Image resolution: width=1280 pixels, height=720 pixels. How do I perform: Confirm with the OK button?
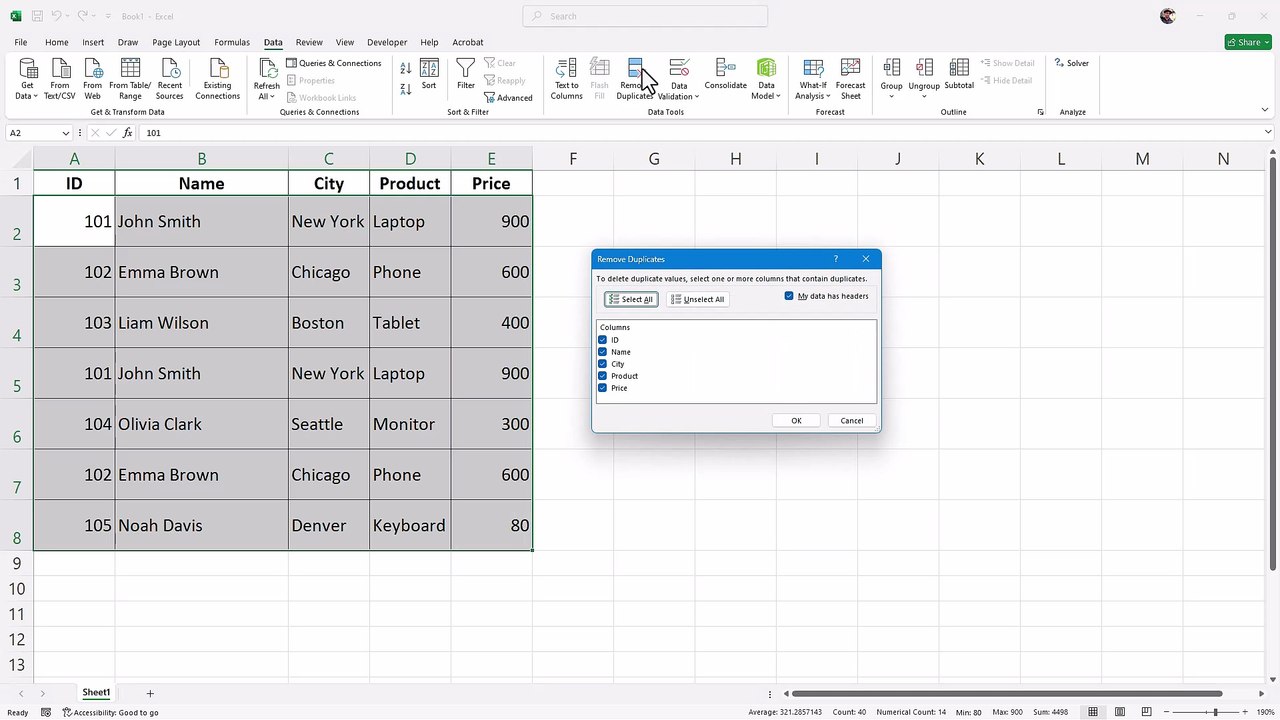coord(797,421)
